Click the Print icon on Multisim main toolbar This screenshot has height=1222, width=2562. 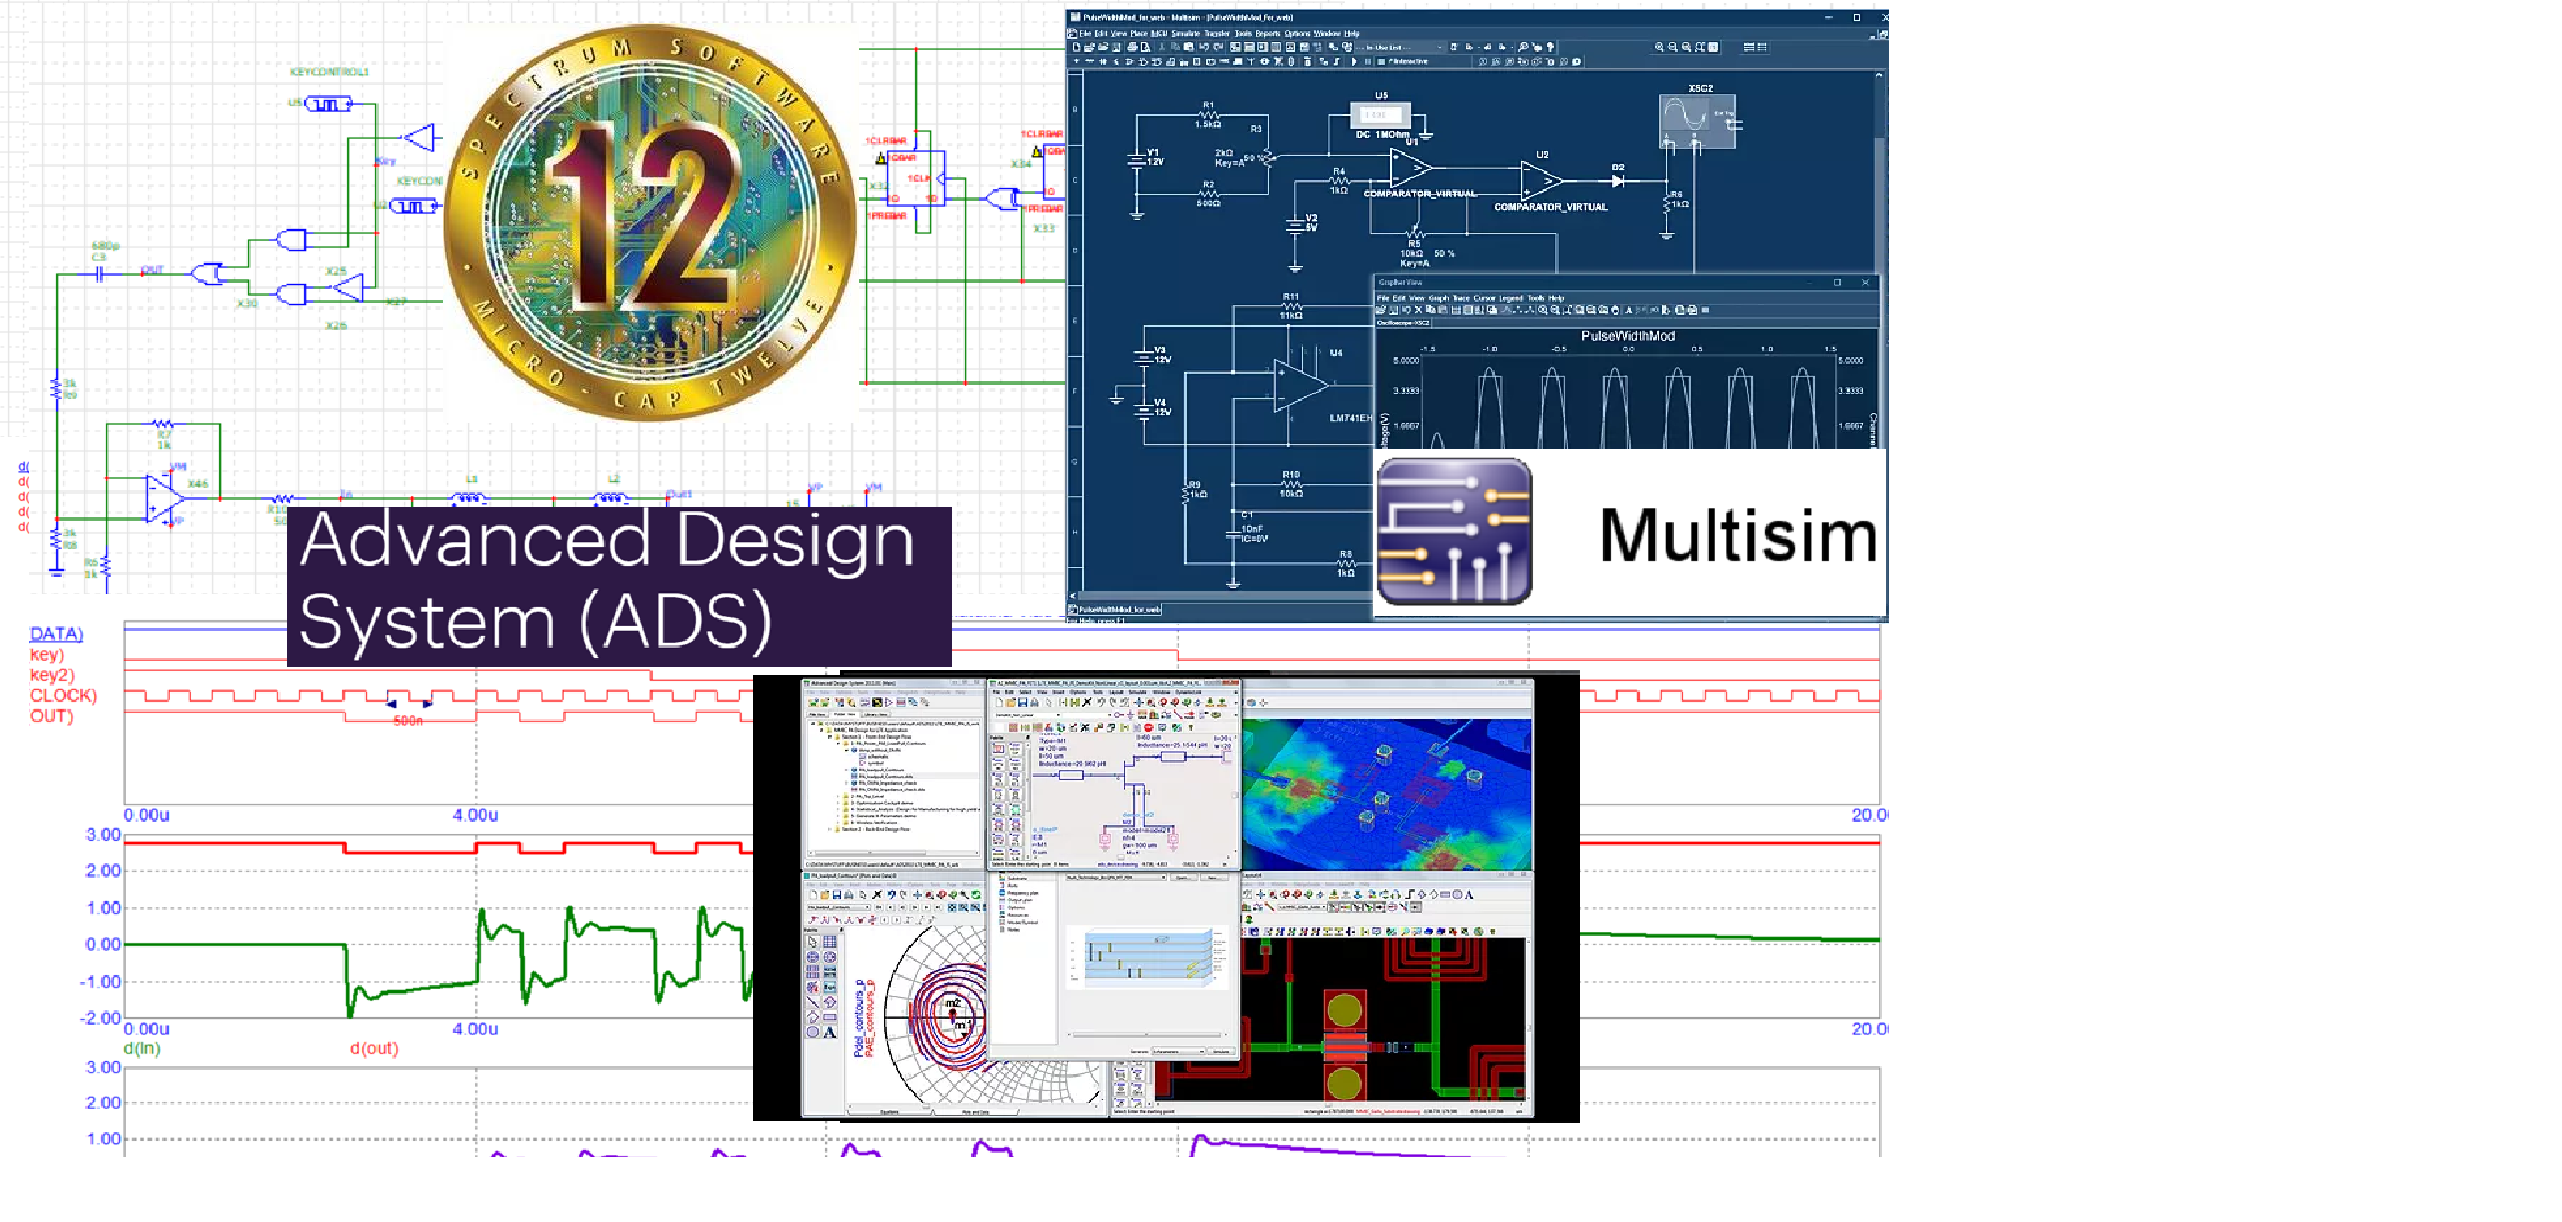[x=1132, y=47]
